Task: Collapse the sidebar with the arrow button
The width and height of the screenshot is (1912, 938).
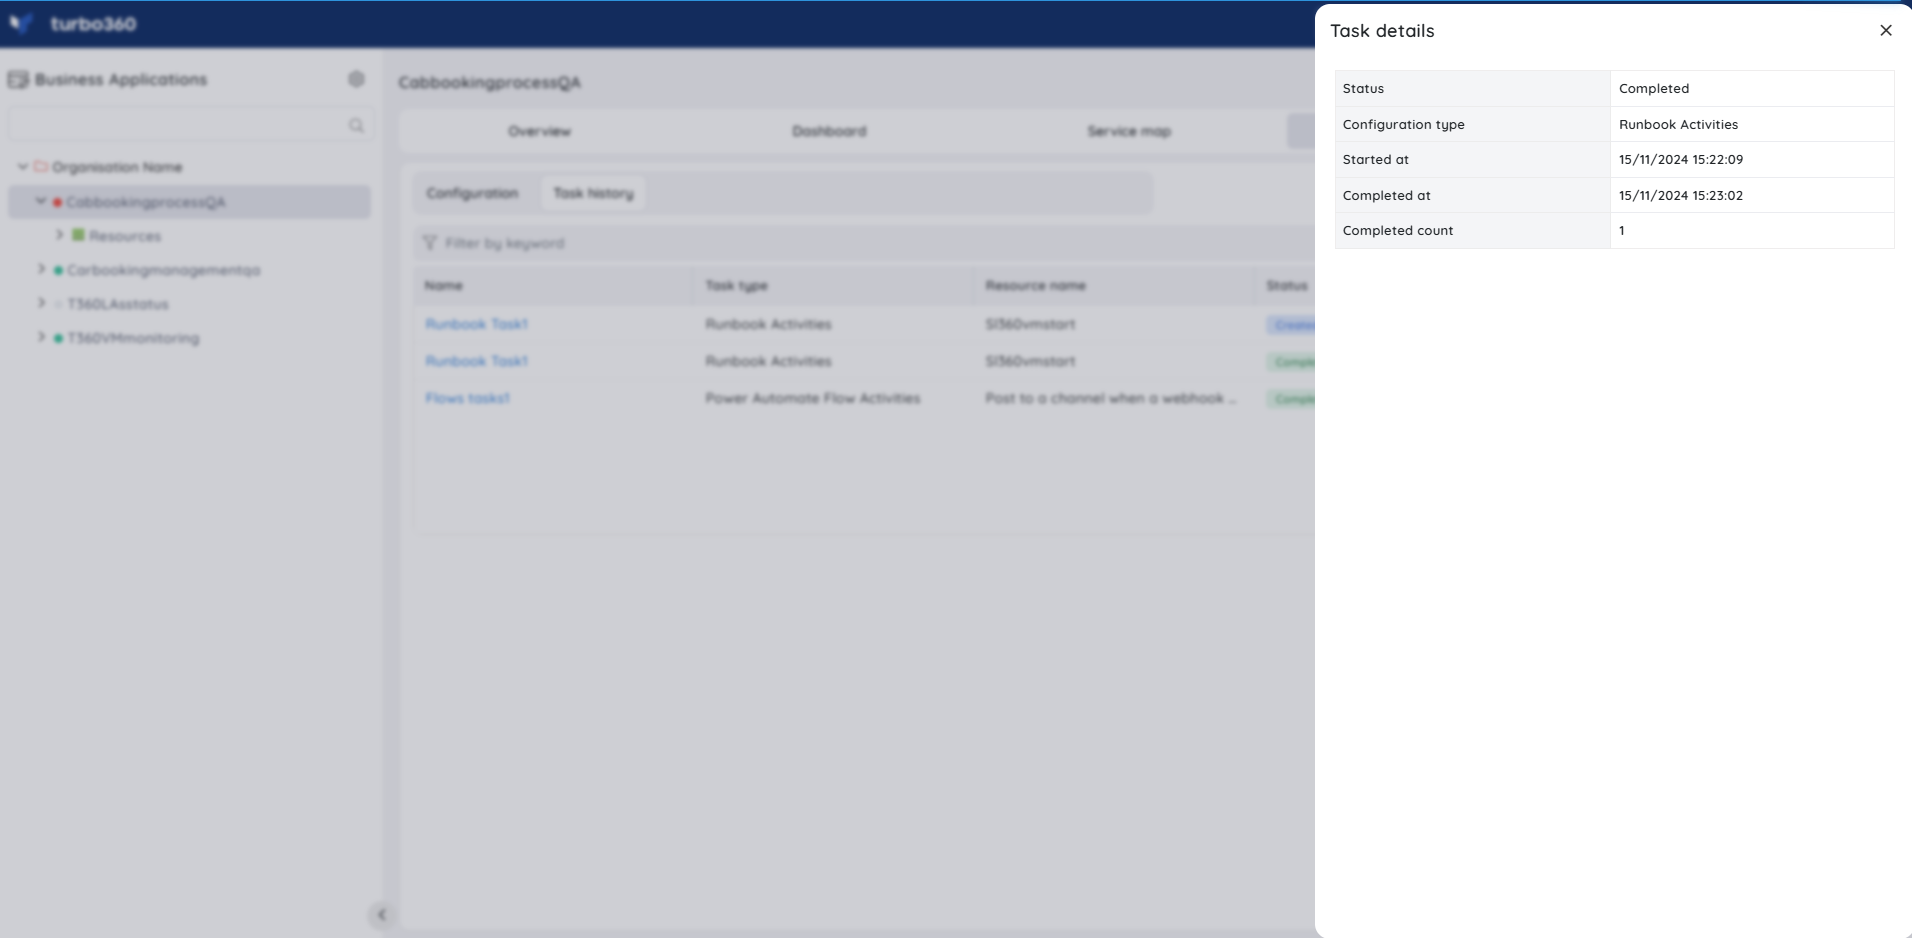Action: (381, 914)
